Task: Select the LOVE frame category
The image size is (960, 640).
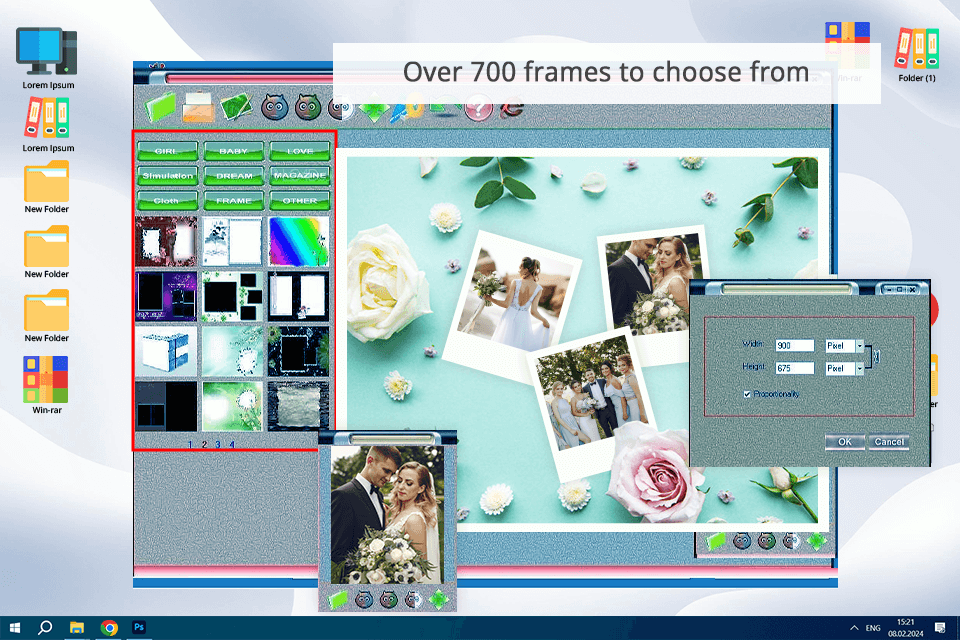Action: [x=300, y=151]
